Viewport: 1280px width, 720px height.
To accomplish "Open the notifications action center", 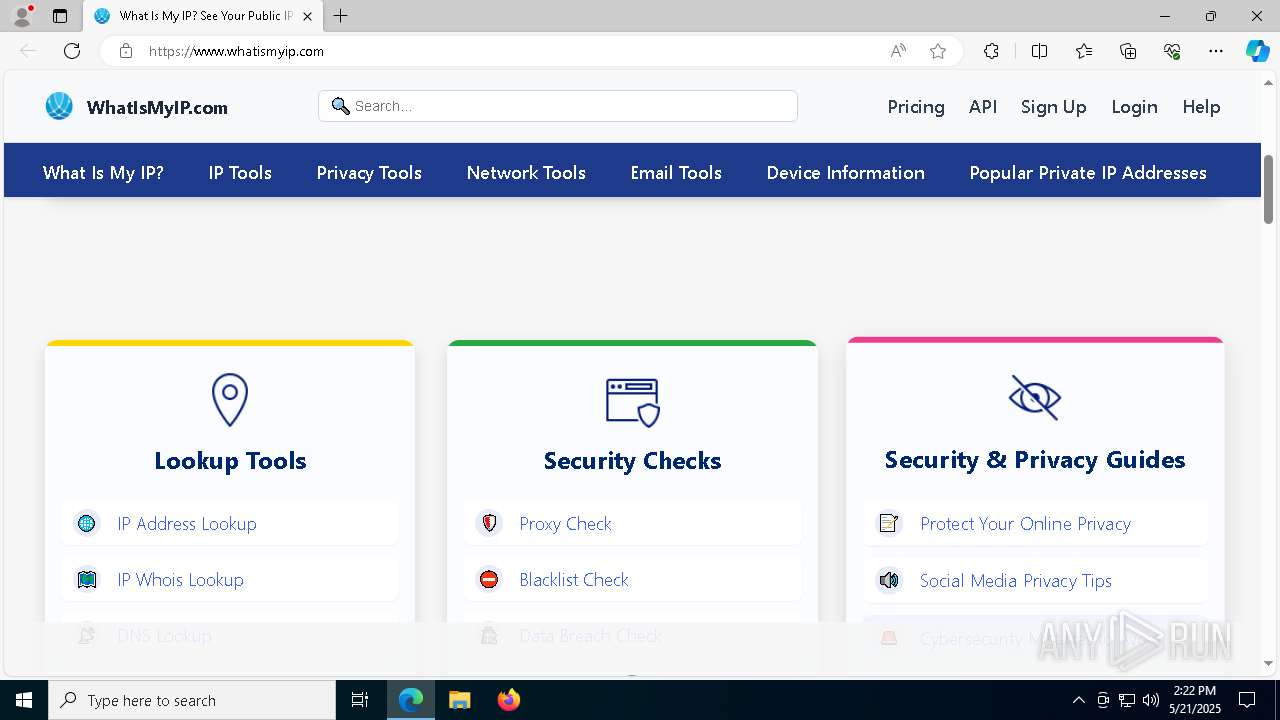I will 1247,700.
